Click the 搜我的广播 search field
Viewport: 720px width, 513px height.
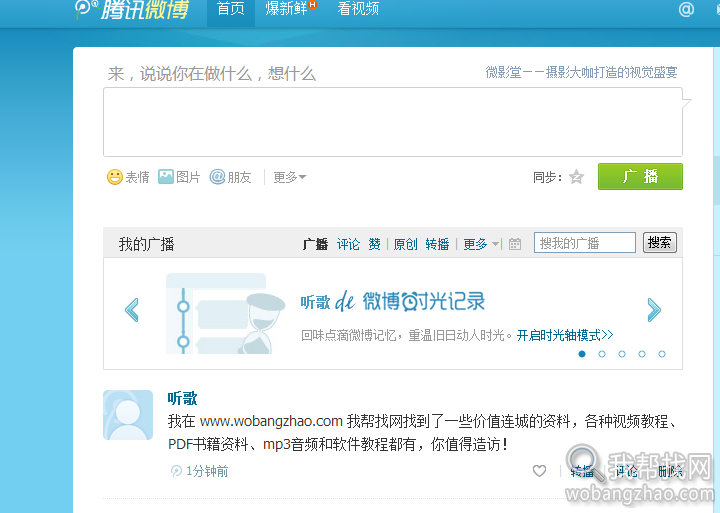click(x=585, y=242)
